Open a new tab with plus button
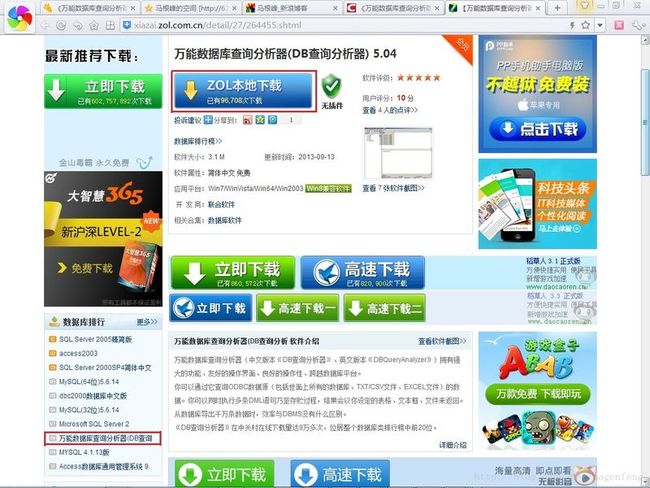650x488 pixels. pyautogui.click(x=558, y=7)
